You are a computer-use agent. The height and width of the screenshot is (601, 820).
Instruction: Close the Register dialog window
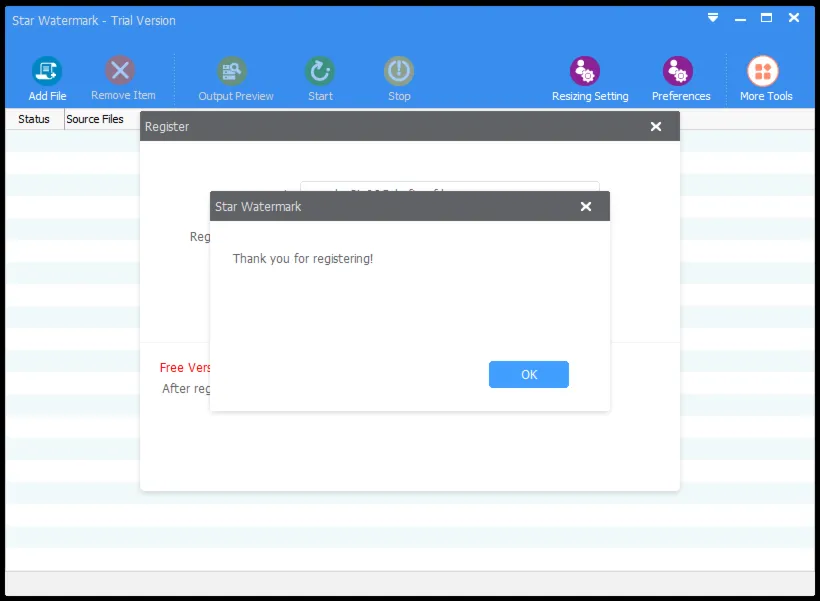[x=656, y=127]
